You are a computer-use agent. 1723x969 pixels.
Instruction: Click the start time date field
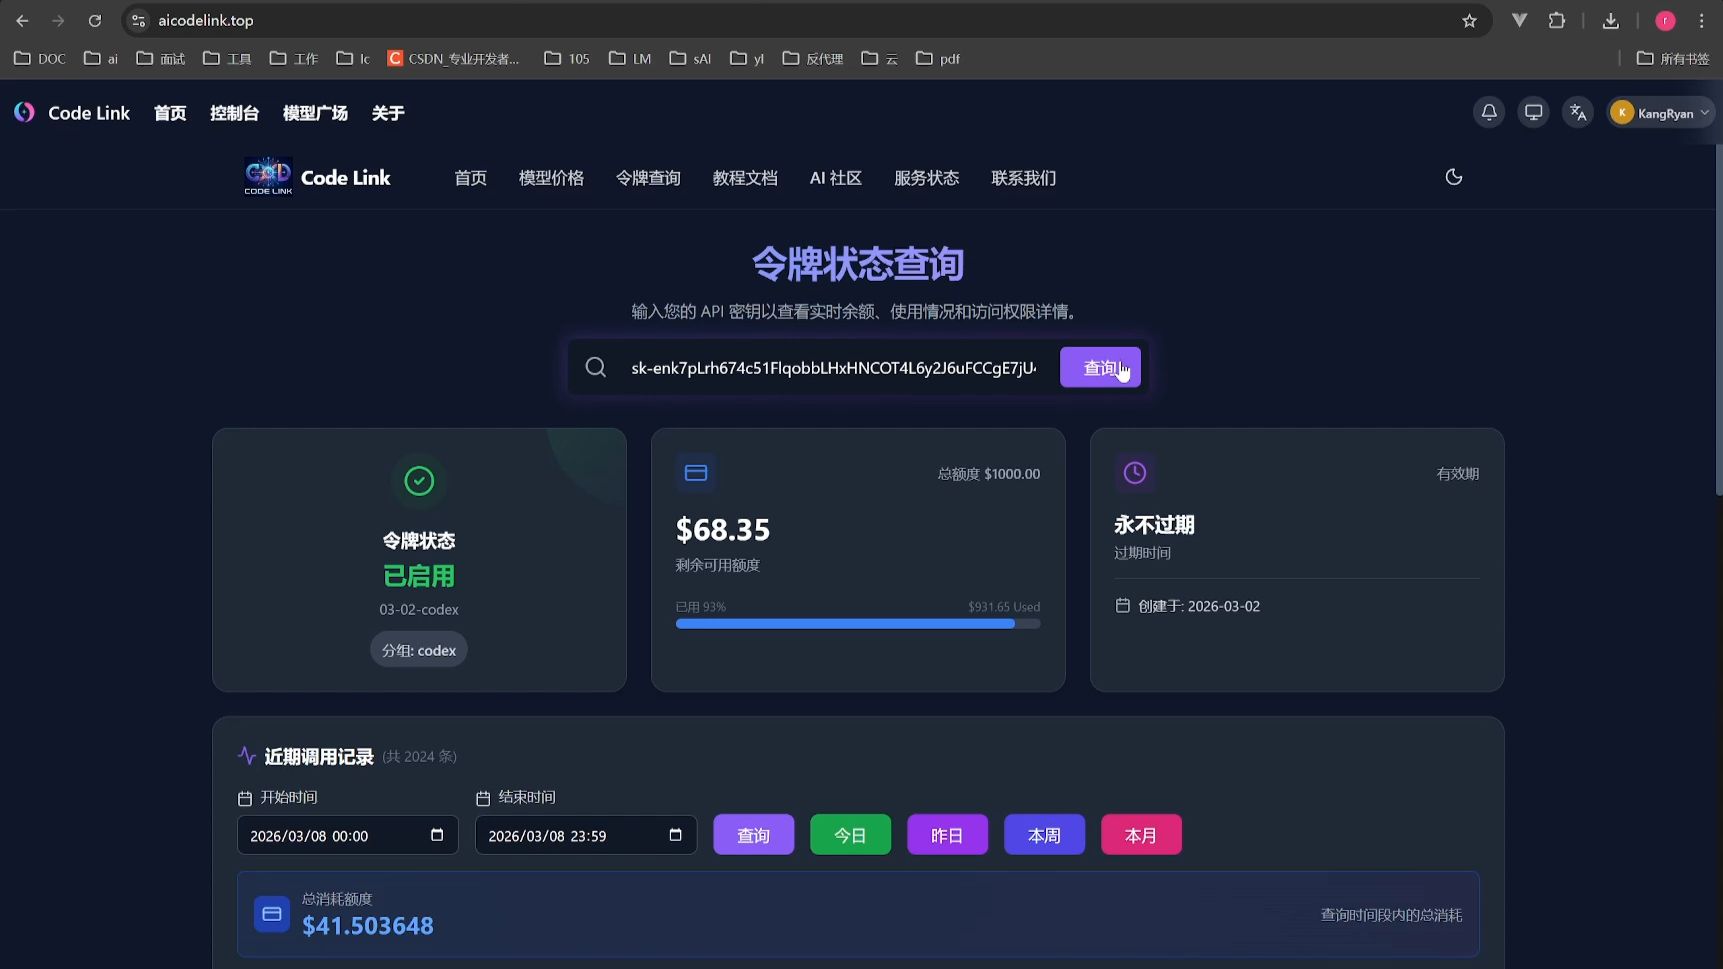pyautogui.click(x=347, y=835)
